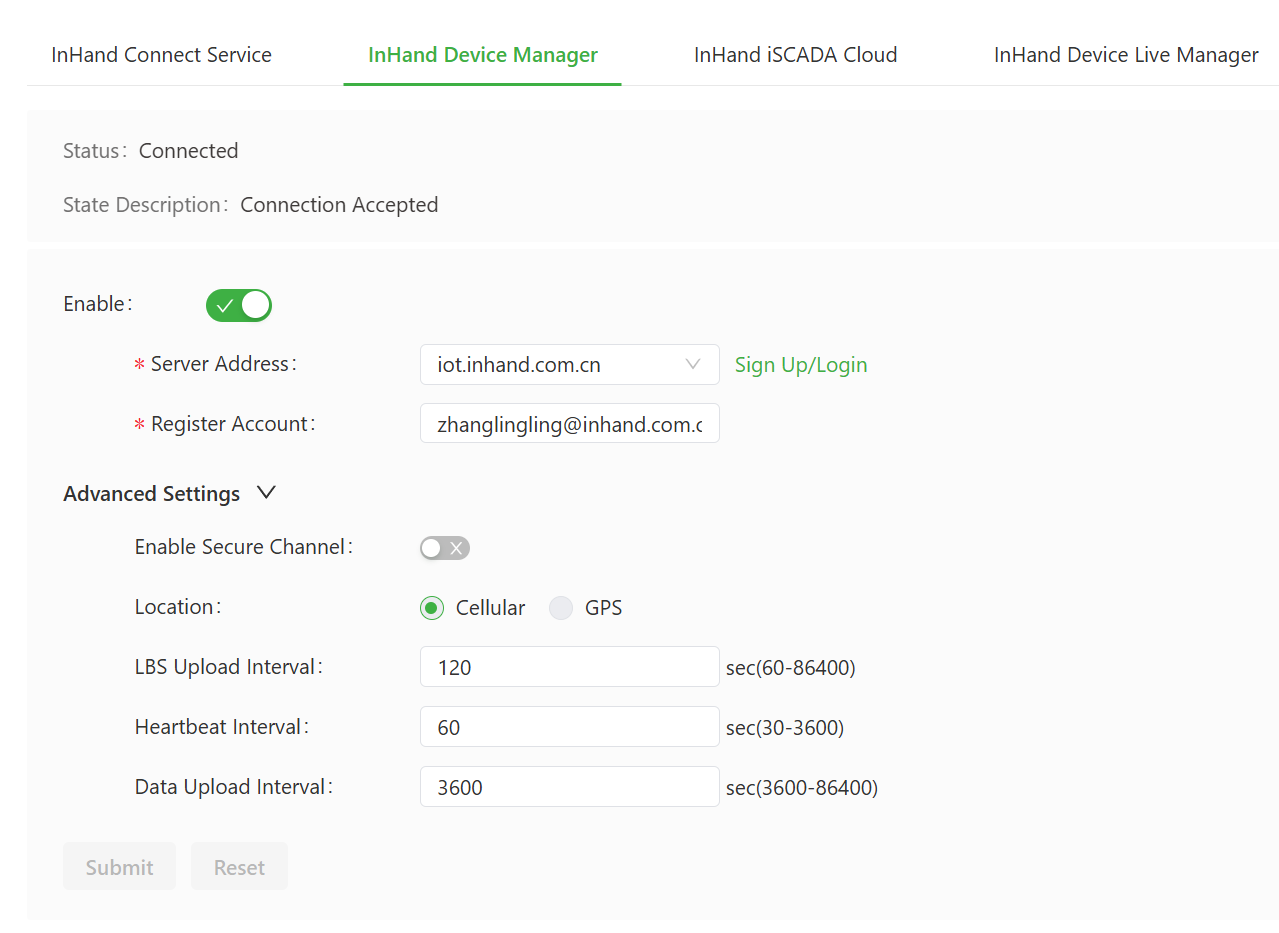Collapse Advanced Settings with chevron icon
1279x933 pixels.
click(x=266, y=493)
